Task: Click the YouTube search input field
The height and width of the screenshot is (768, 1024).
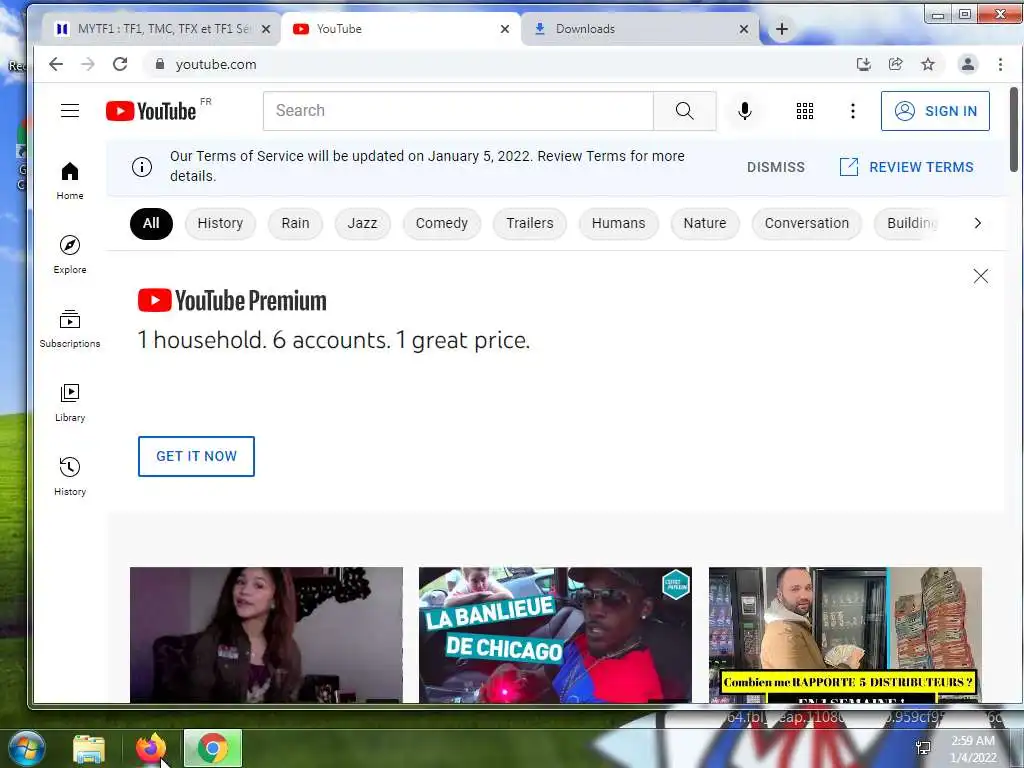Action: click(458, 111)
